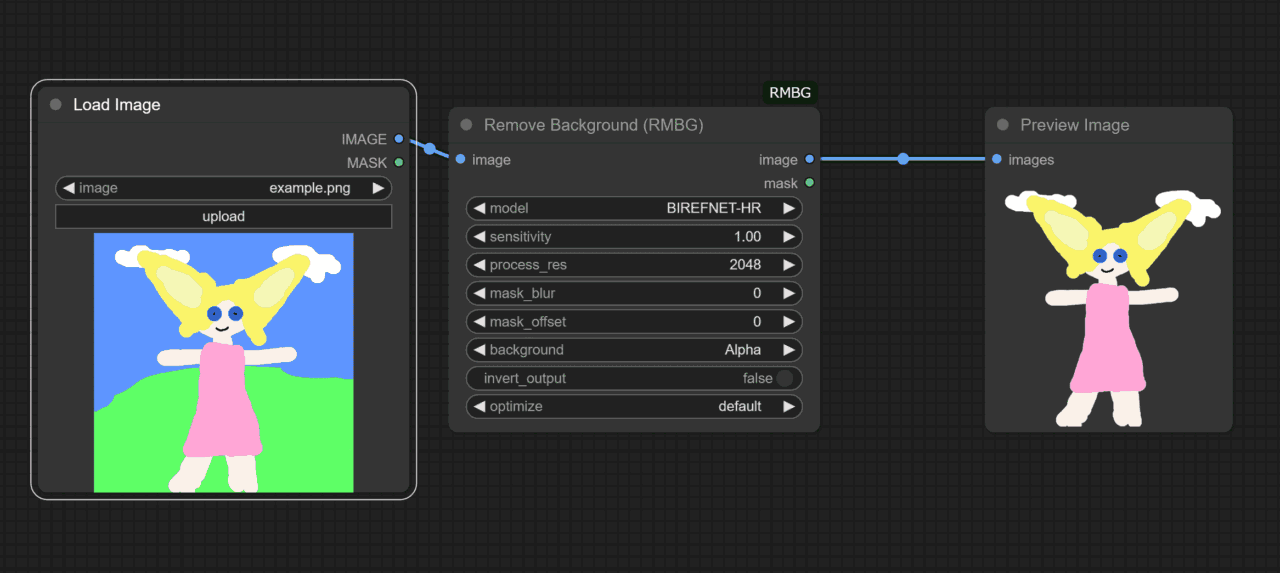Click the link midpoint between Load Image and RMBG
Image resolution: width=1280 pixels, height=573 pixels.
[430, 149]
